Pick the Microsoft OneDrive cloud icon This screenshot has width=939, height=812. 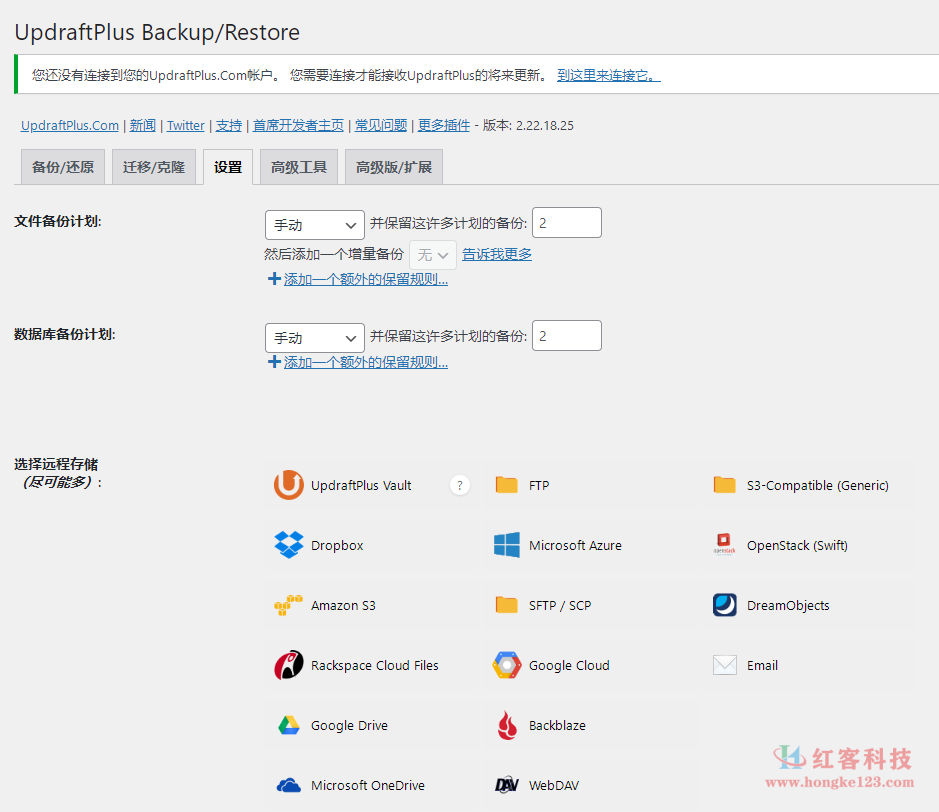[289, 785]
